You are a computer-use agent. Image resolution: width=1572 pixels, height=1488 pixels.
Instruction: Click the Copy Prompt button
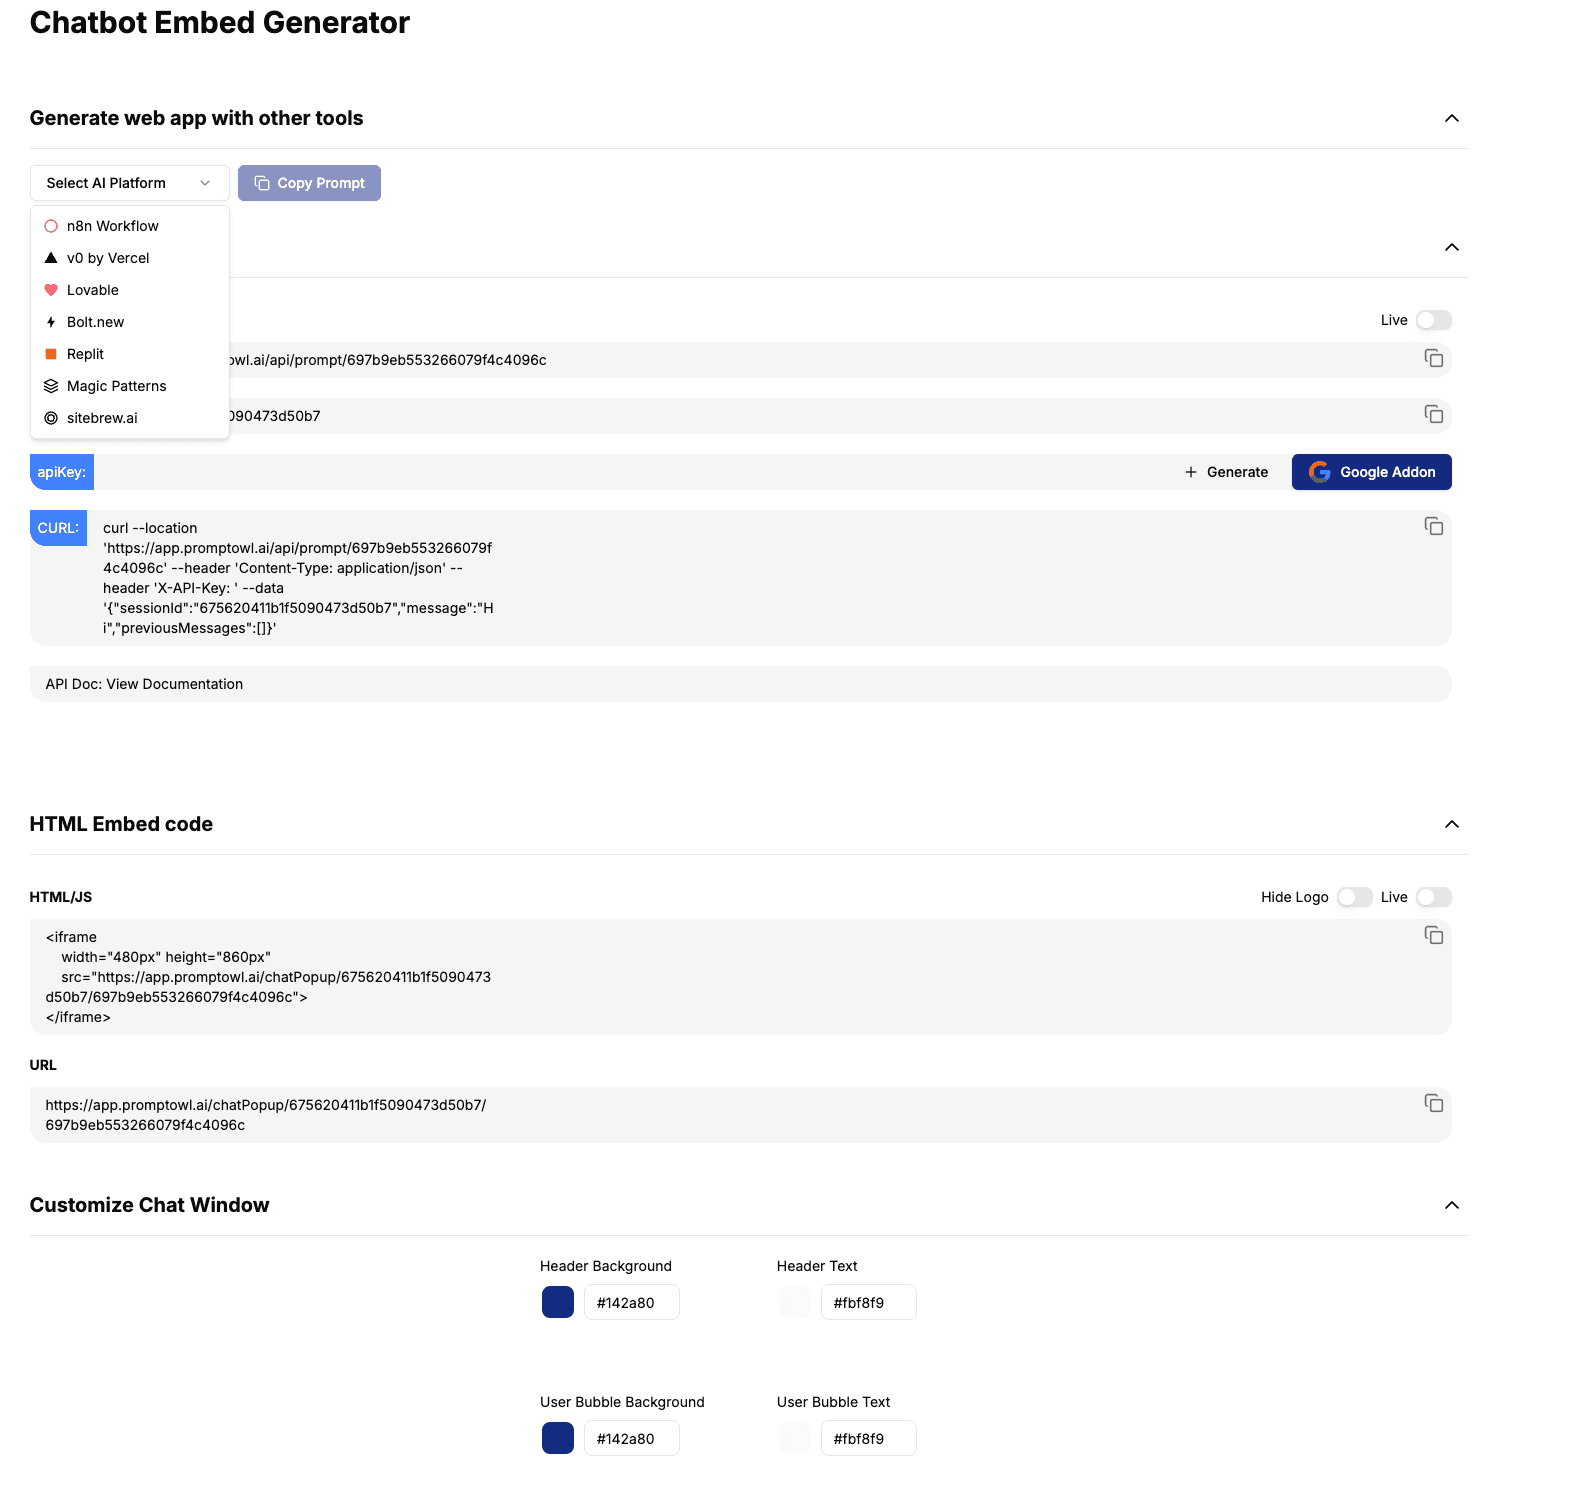click(x=309, y=183)
